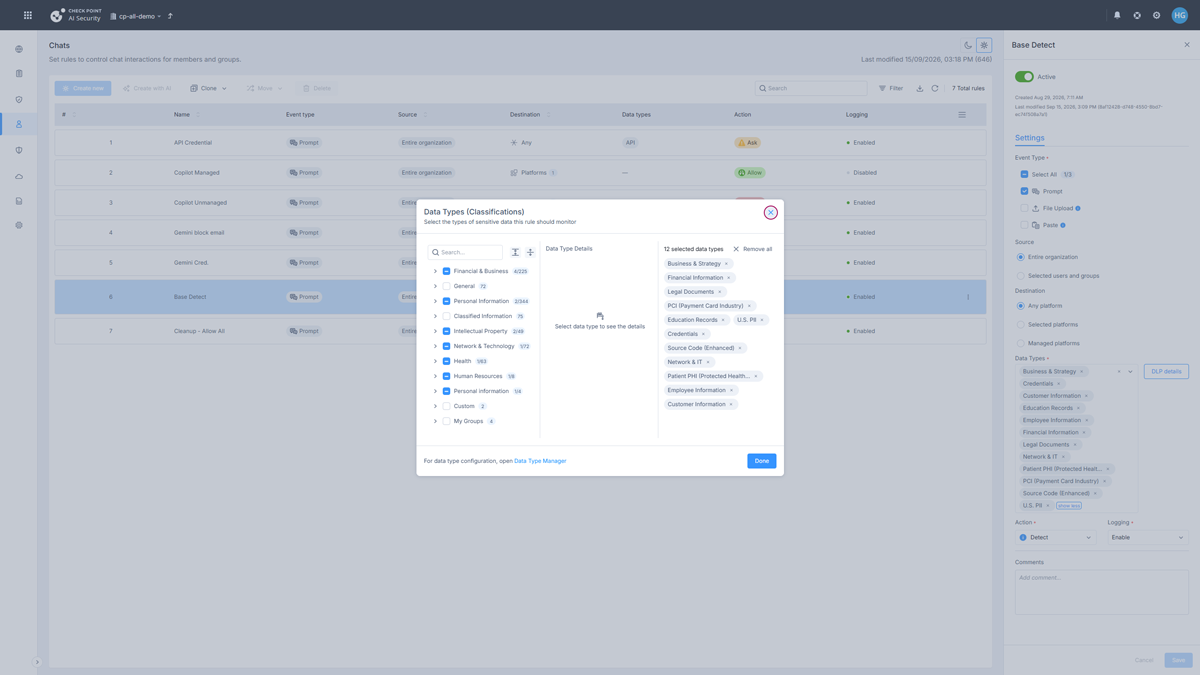Viewport: 1200px width, 675px height.
Task: Toggle Intellectual Property checkbox
Action: coord(446,331)
